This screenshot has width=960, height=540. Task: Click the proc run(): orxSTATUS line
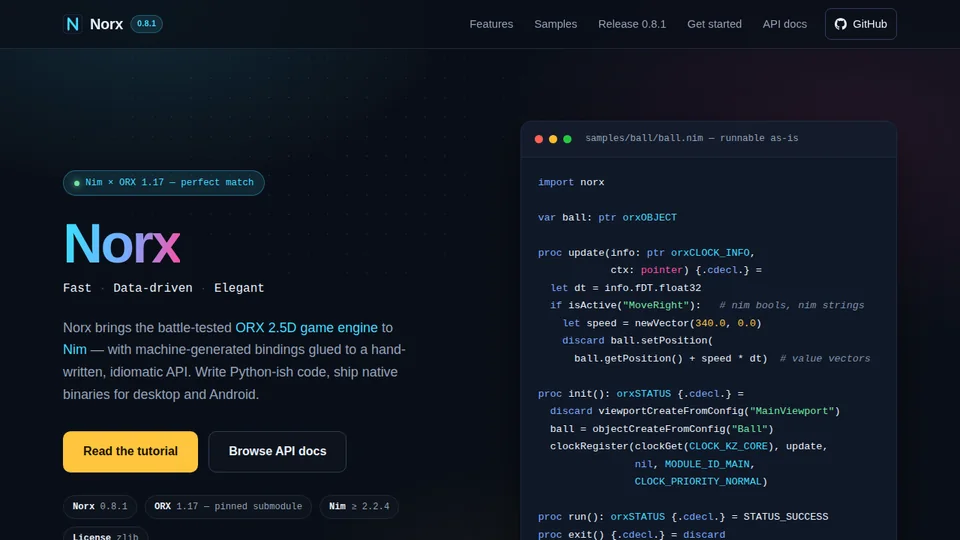(x=683, y=517)
